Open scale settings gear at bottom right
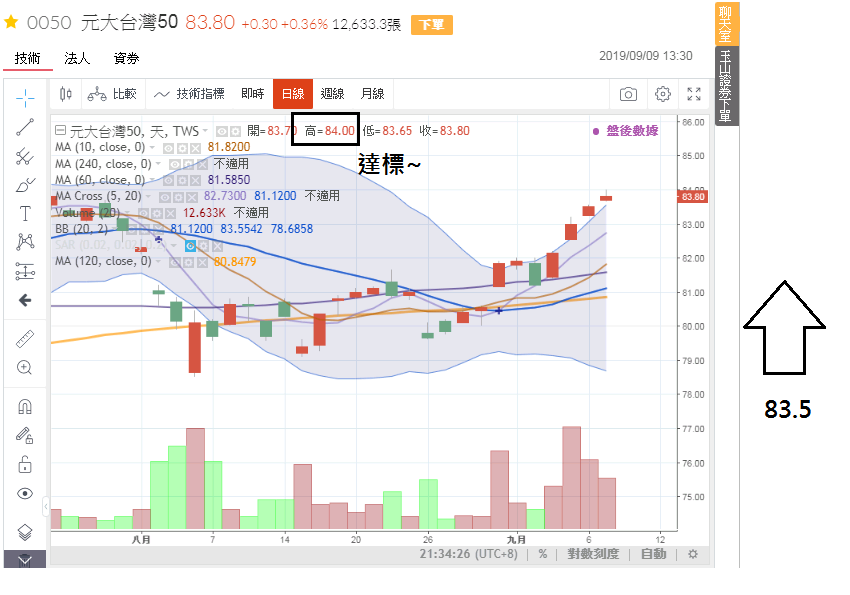The height and width of the screenshot is (595, 850). (693, 554)
